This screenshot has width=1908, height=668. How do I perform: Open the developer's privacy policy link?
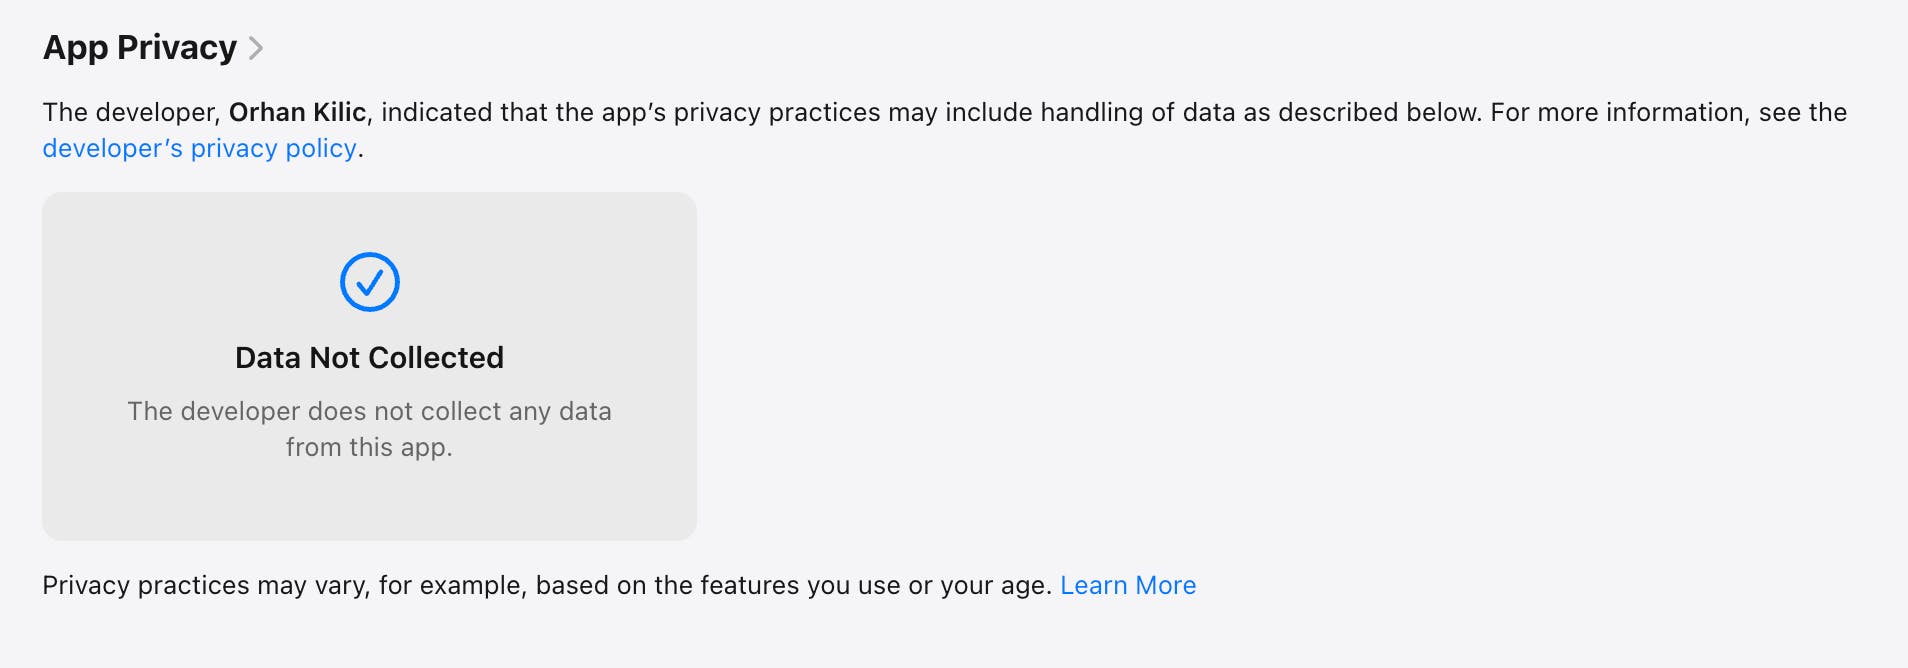(x=199, y=148)
